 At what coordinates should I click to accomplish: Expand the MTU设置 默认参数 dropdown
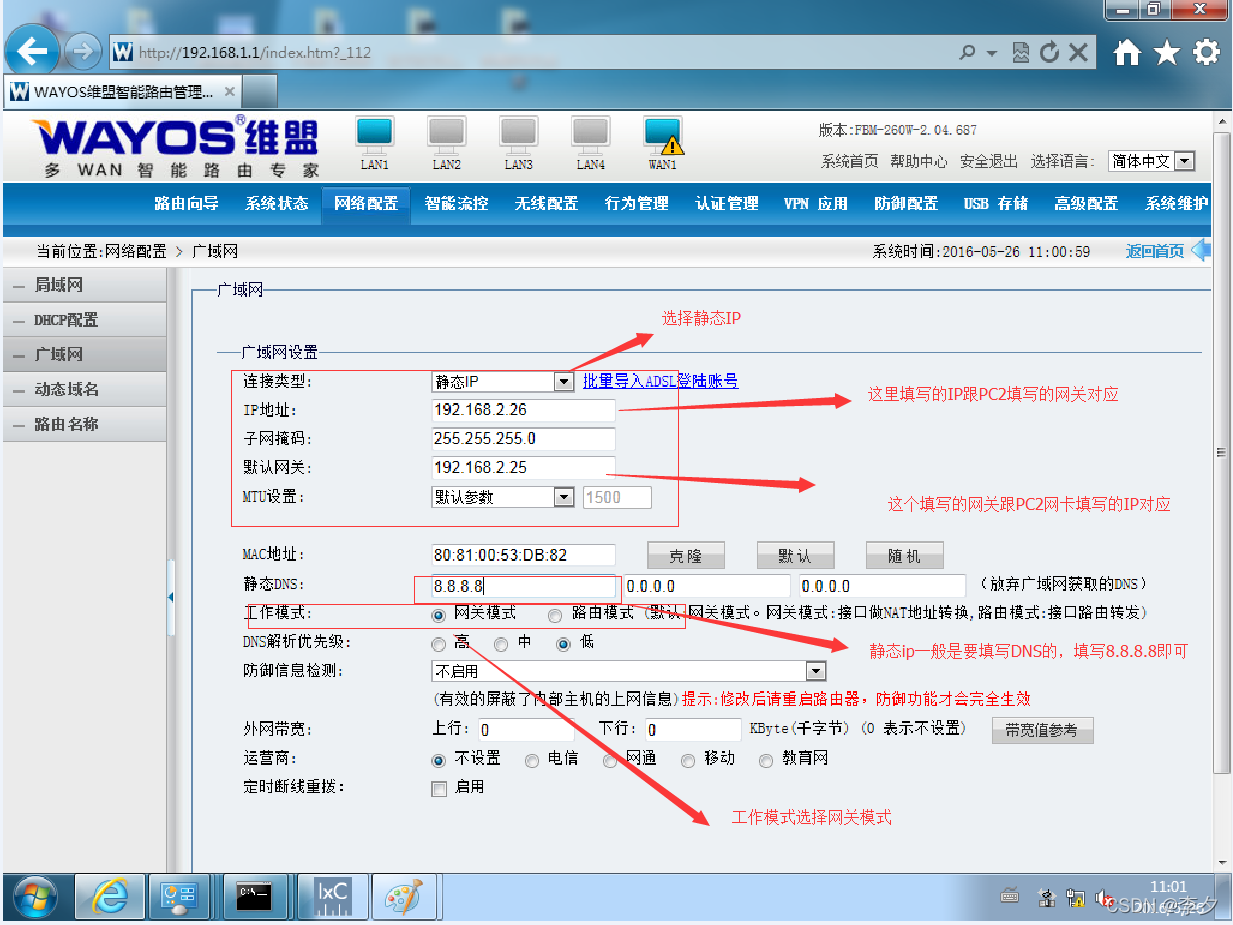pyautogui.click(x=564, y=497)
